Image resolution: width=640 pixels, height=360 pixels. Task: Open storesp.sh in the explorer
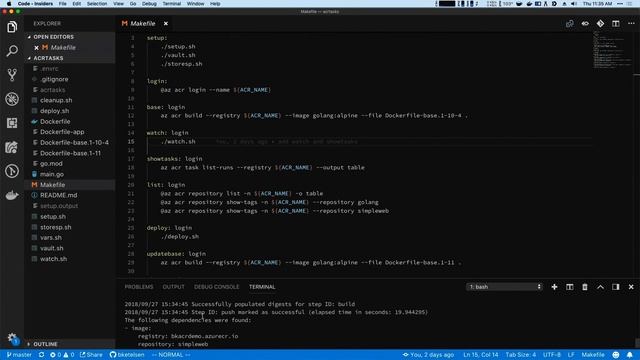[56, 227]
